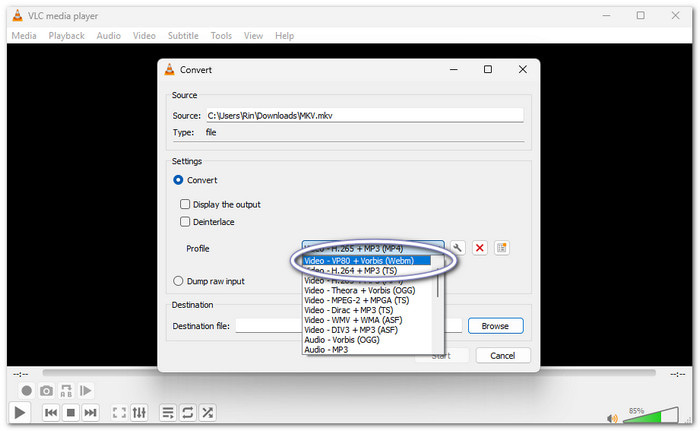Viewport: 700px width, 431px height.
Task: Open the View menu
Action: 253,36
